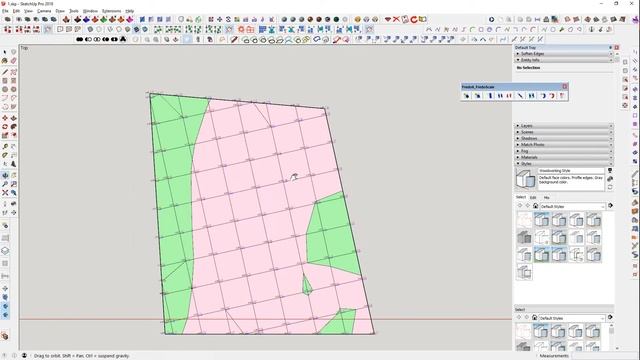Open the lower Default Styles dropdown
640x360 pixels.
[x=572, y=318]
